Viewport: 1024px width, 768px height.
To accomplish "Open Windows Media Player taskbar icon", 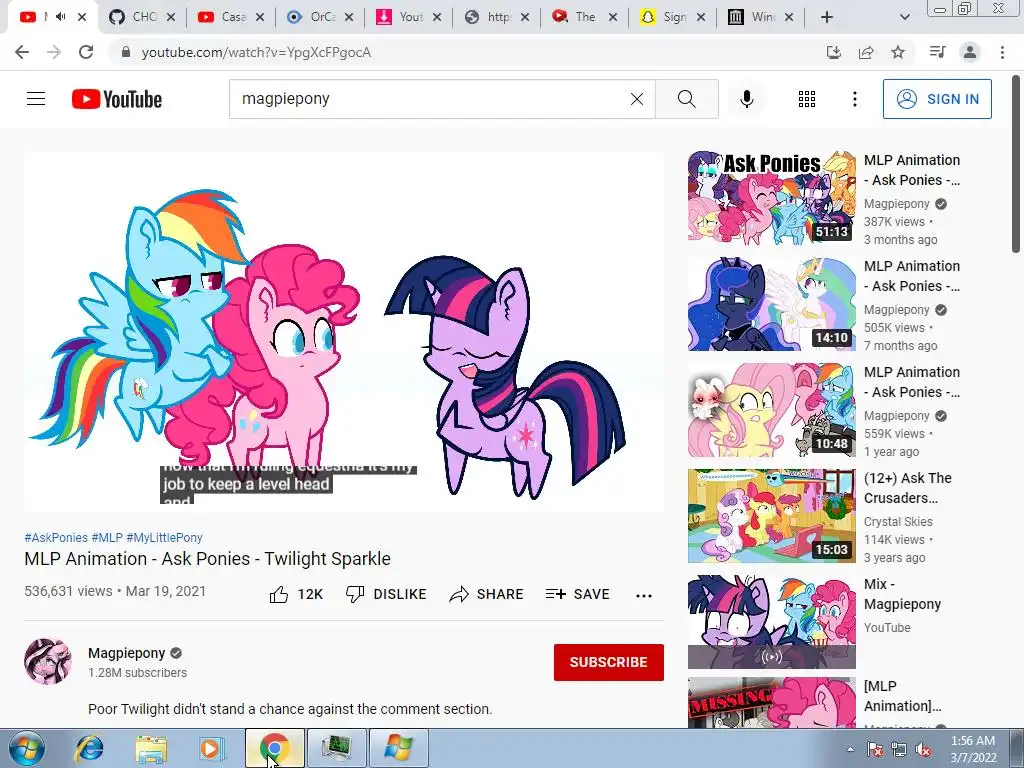I will [x=212, y=748].
